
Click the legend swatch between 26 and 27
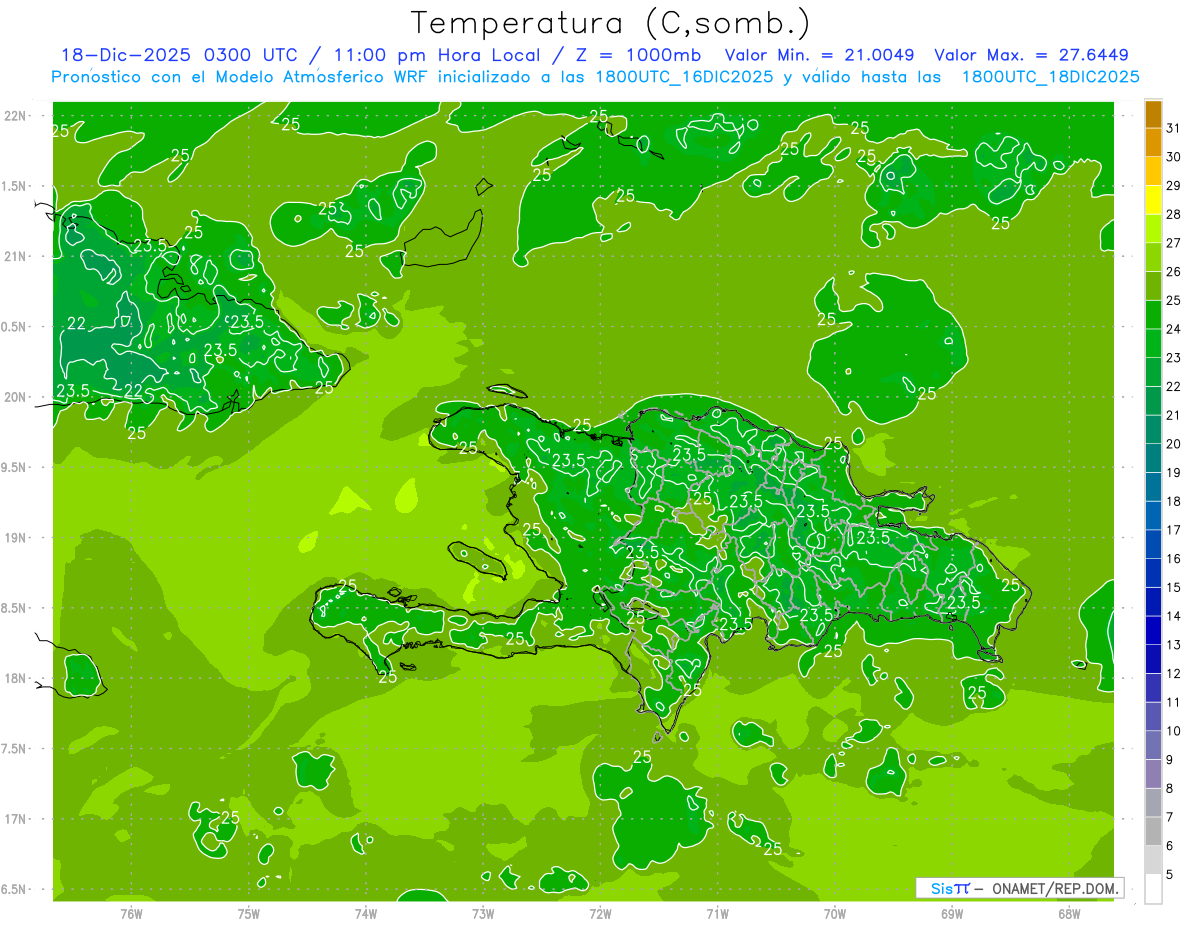1153,257
